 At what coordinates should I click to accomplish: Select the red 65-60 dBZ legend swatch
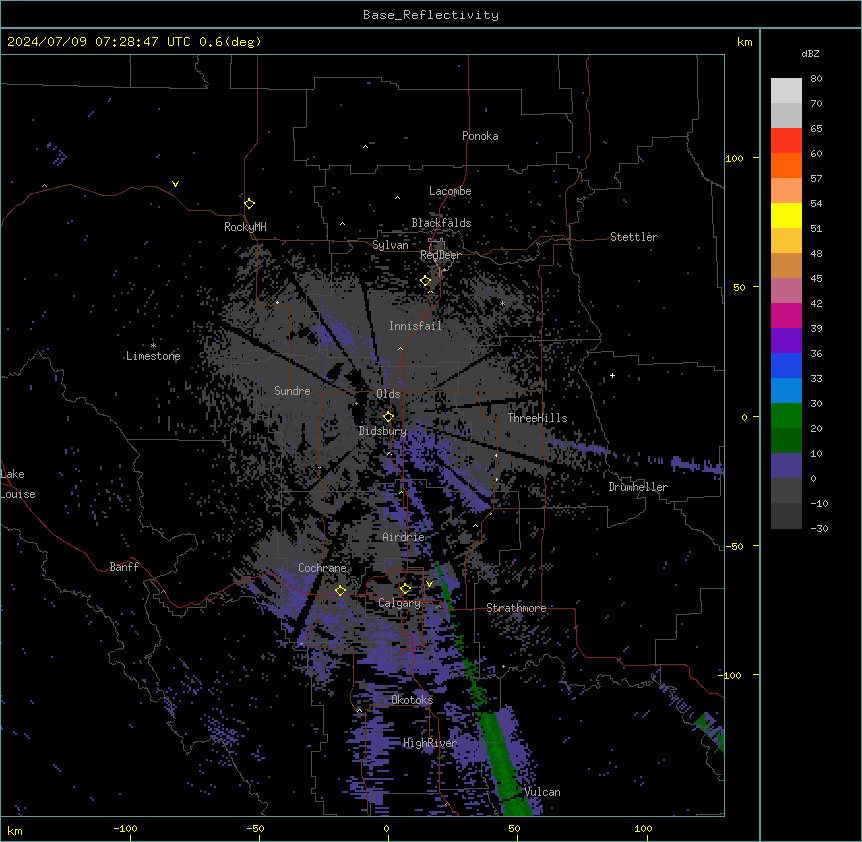pyautogui.click(x=786, y=140)
